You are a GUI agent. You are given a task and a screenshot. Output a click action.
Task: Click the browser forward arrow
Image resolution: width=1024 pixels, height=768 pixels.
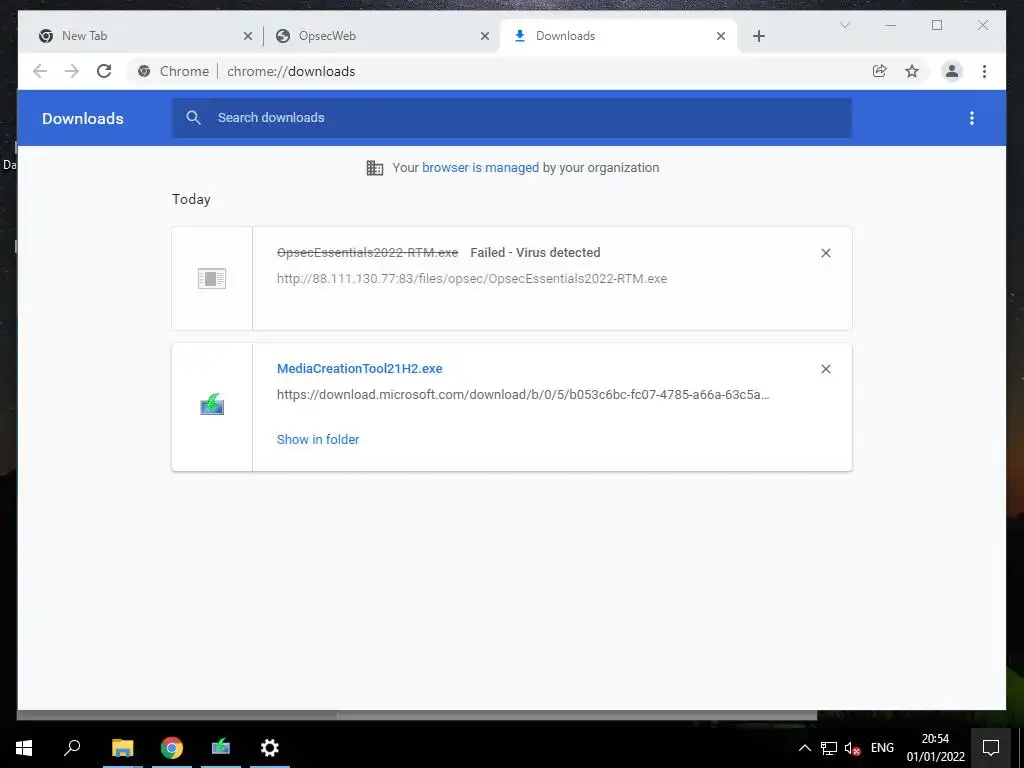coord(72,71)
